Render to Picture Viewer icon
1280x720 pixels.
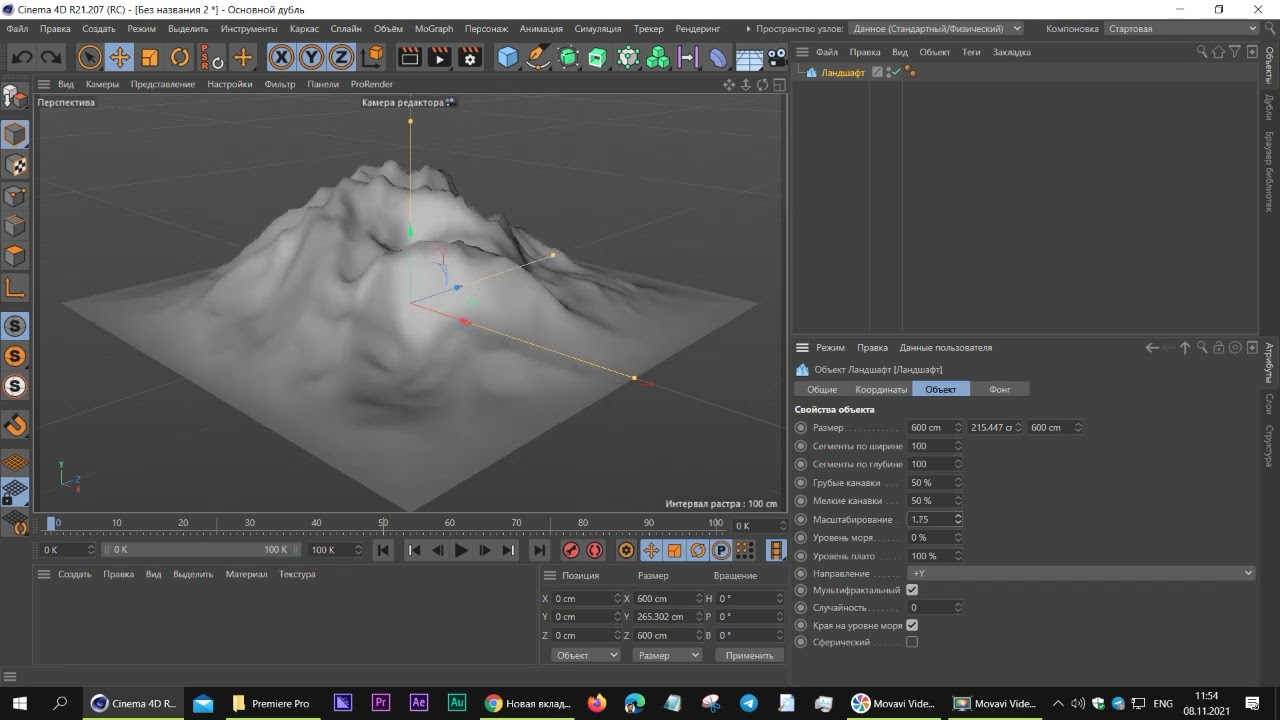coord(440,58)
